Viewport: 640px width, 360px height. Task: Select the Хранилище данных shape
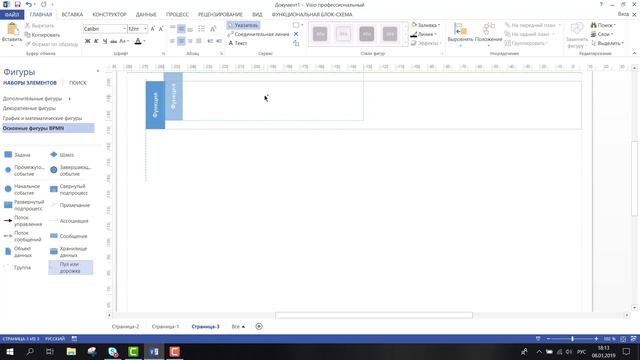tap(69, 252)
